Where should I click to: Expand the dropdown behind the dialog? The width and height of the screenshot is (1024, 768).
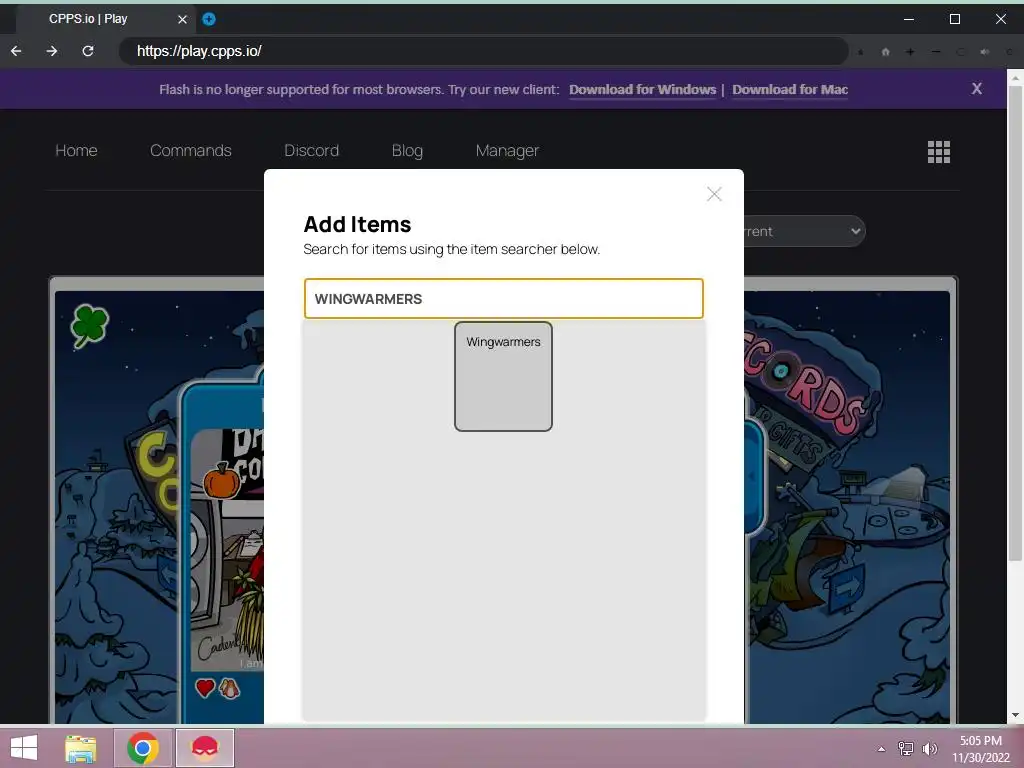tap(805, 231)
